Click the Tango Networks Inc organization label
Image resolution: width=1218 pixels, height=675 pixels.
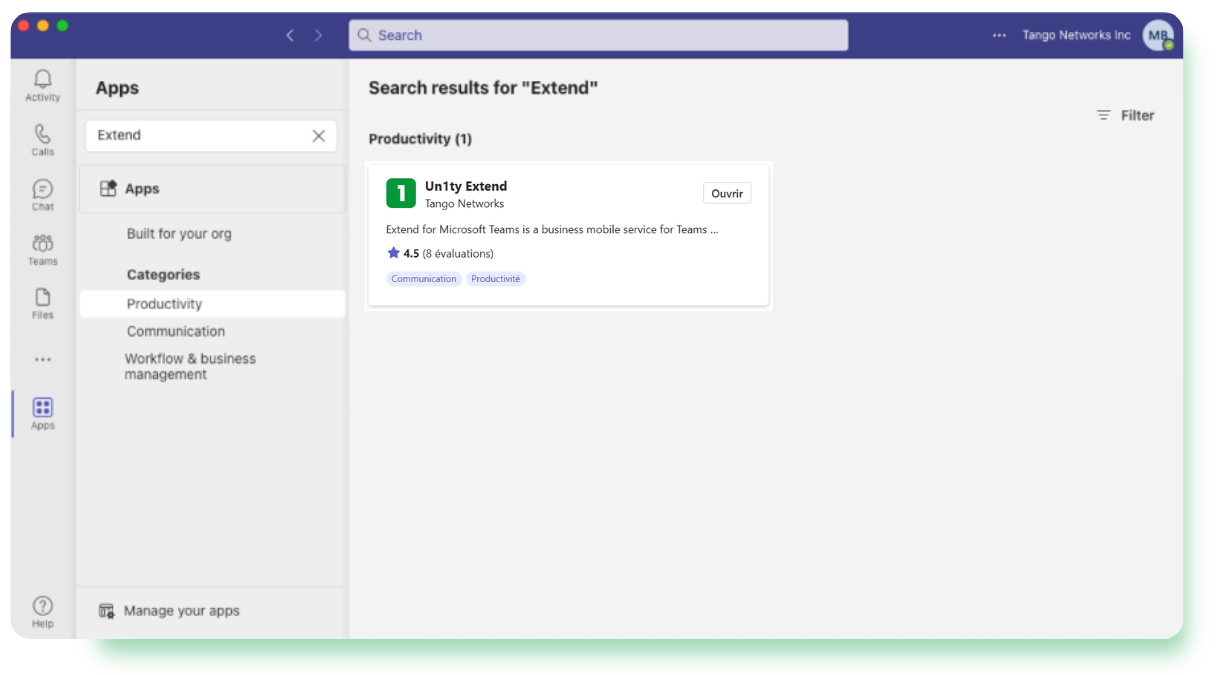coord(1076,35)
